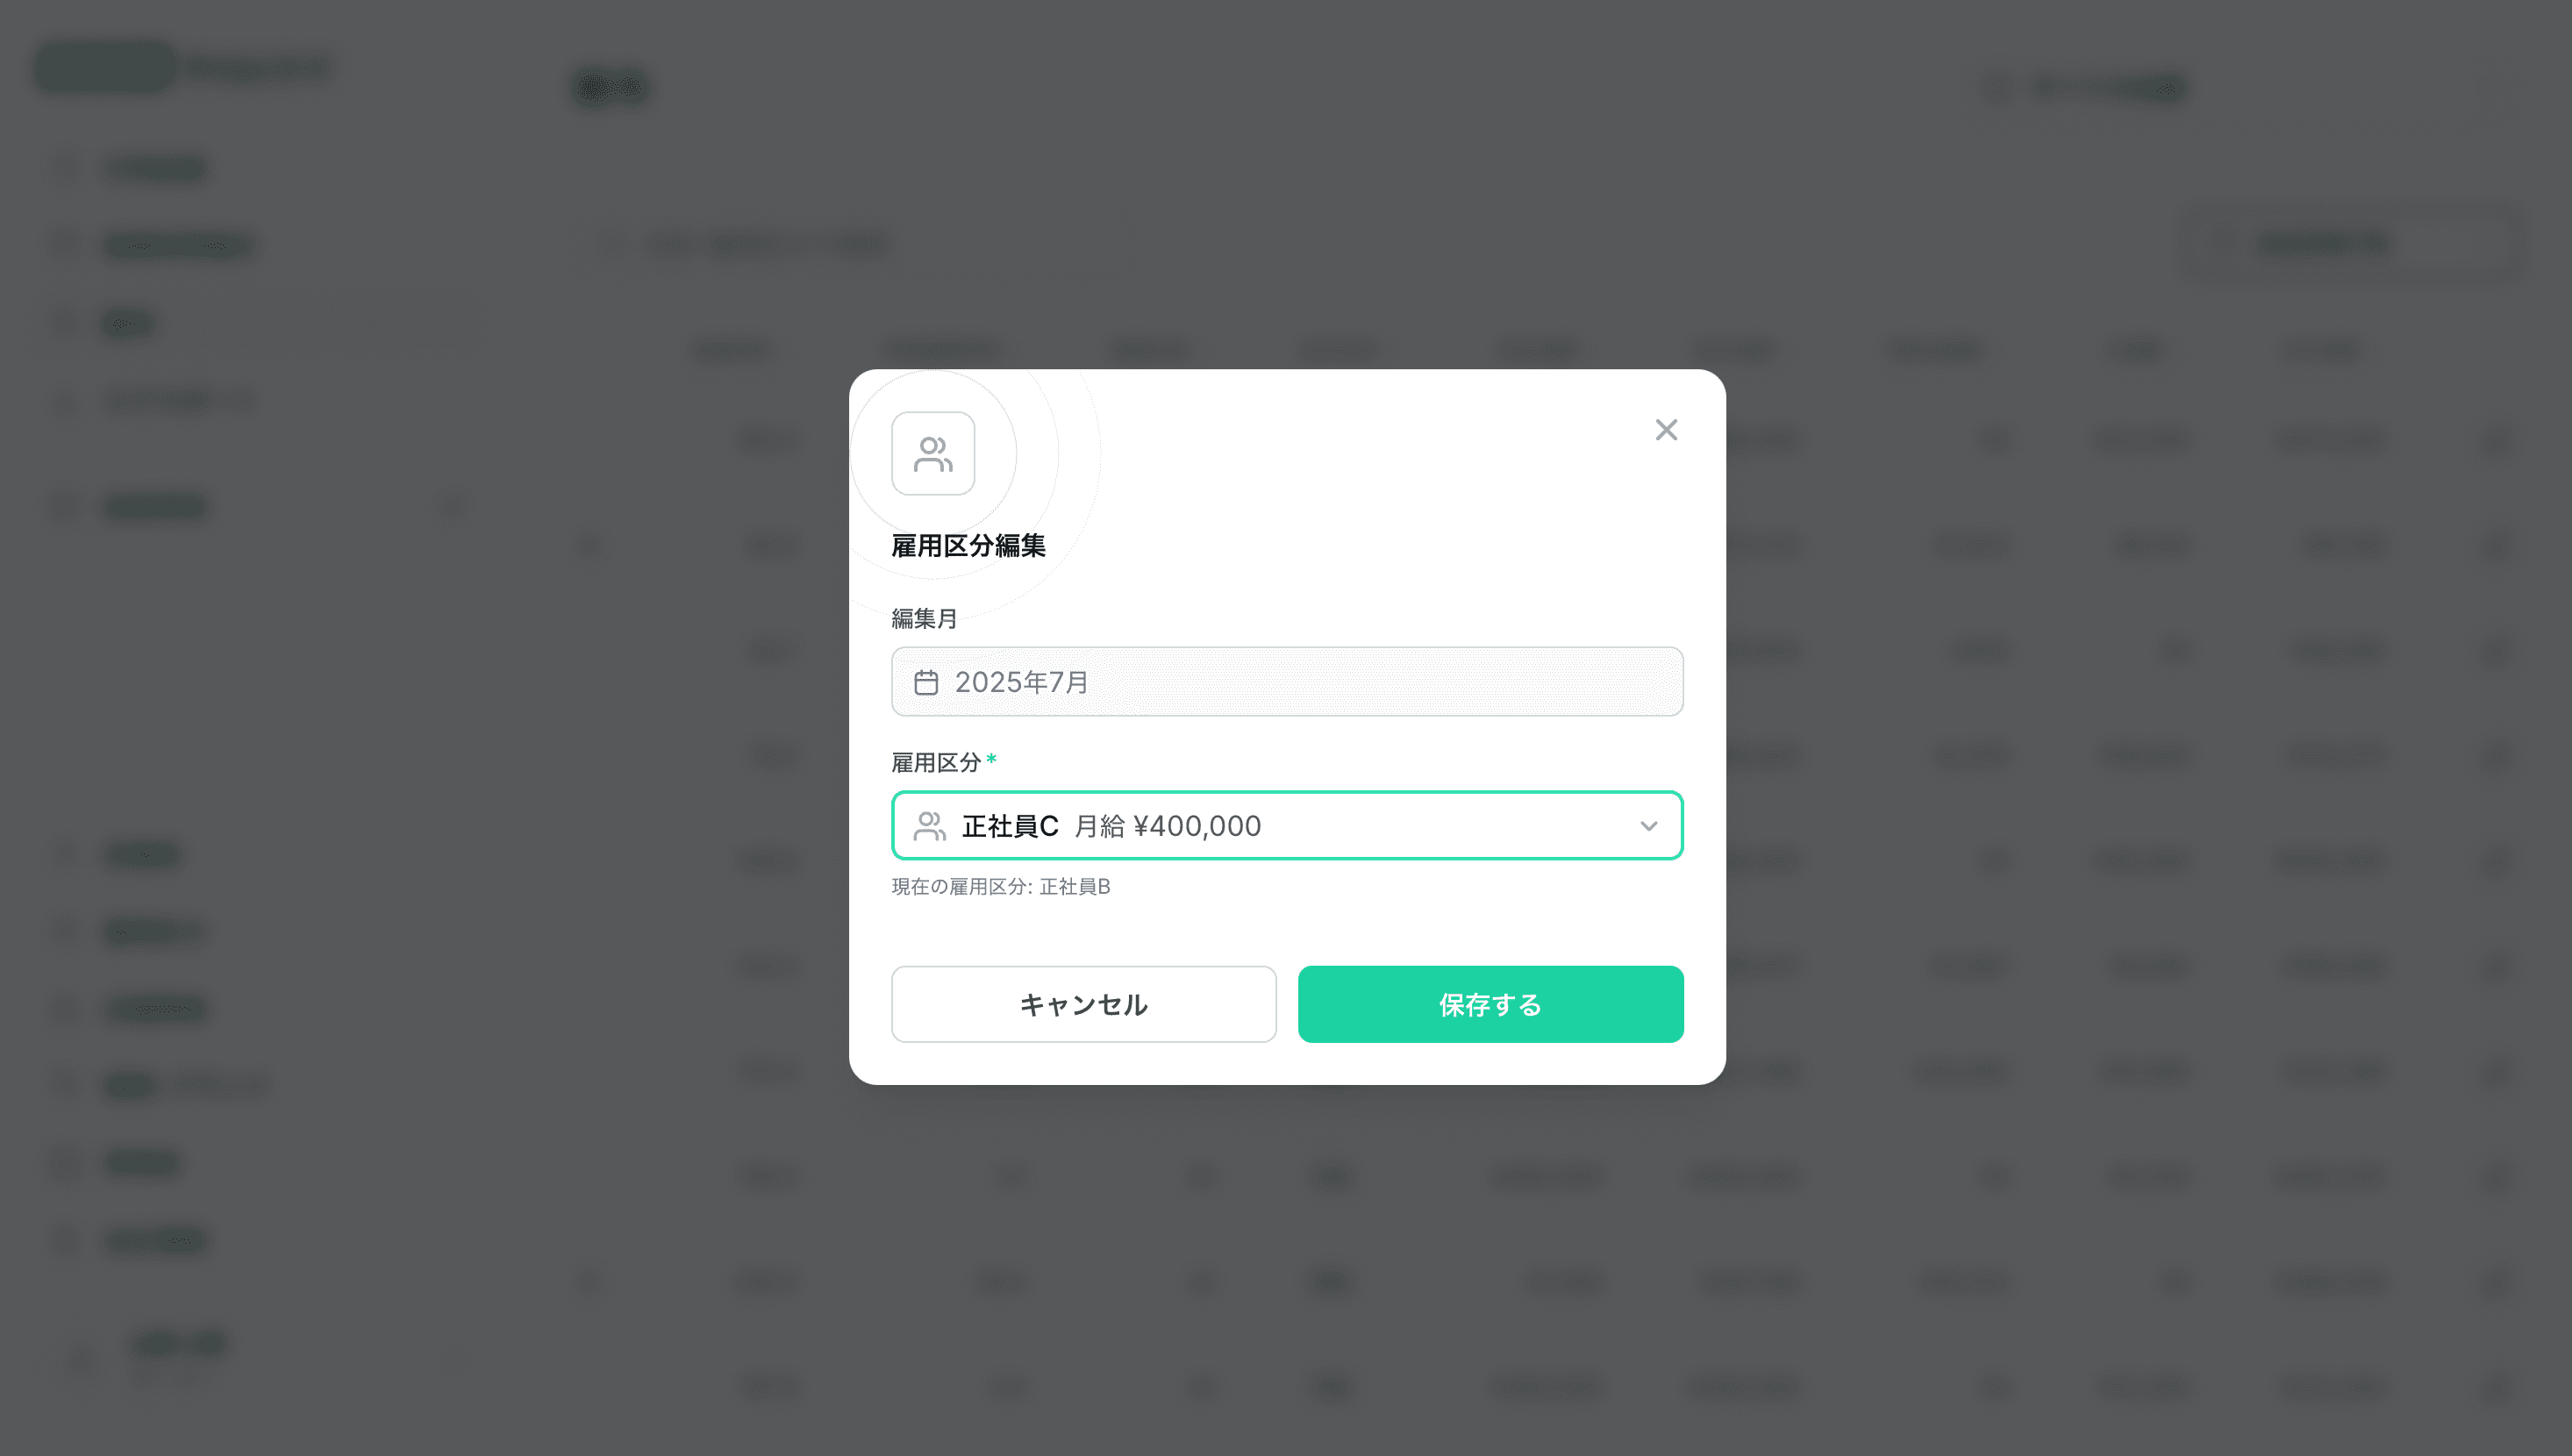Click the blurred outlined button above table headers
The image size is (2572, 1456).
pos(2350,243)
